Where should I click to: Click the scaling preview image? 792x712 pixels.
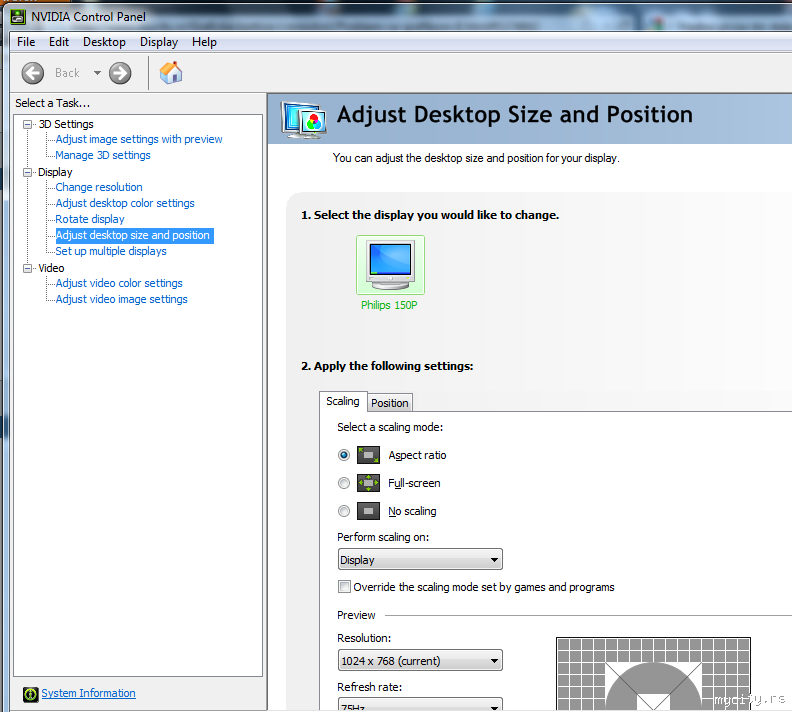click(653, 674)
